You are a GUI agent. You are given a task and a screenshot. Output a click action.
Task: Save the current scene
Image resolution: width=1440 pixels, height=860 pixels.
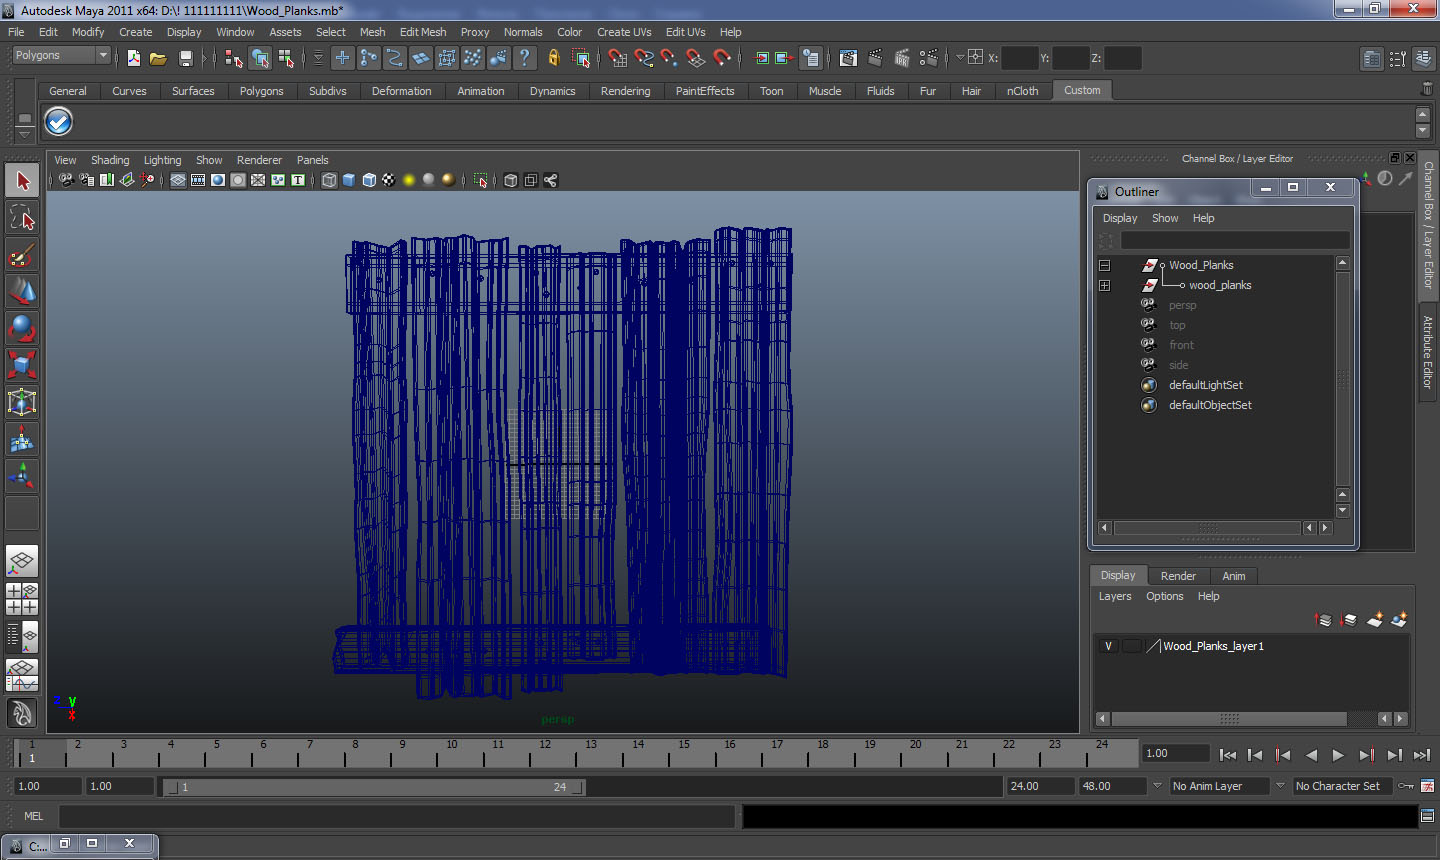[185, 58]
